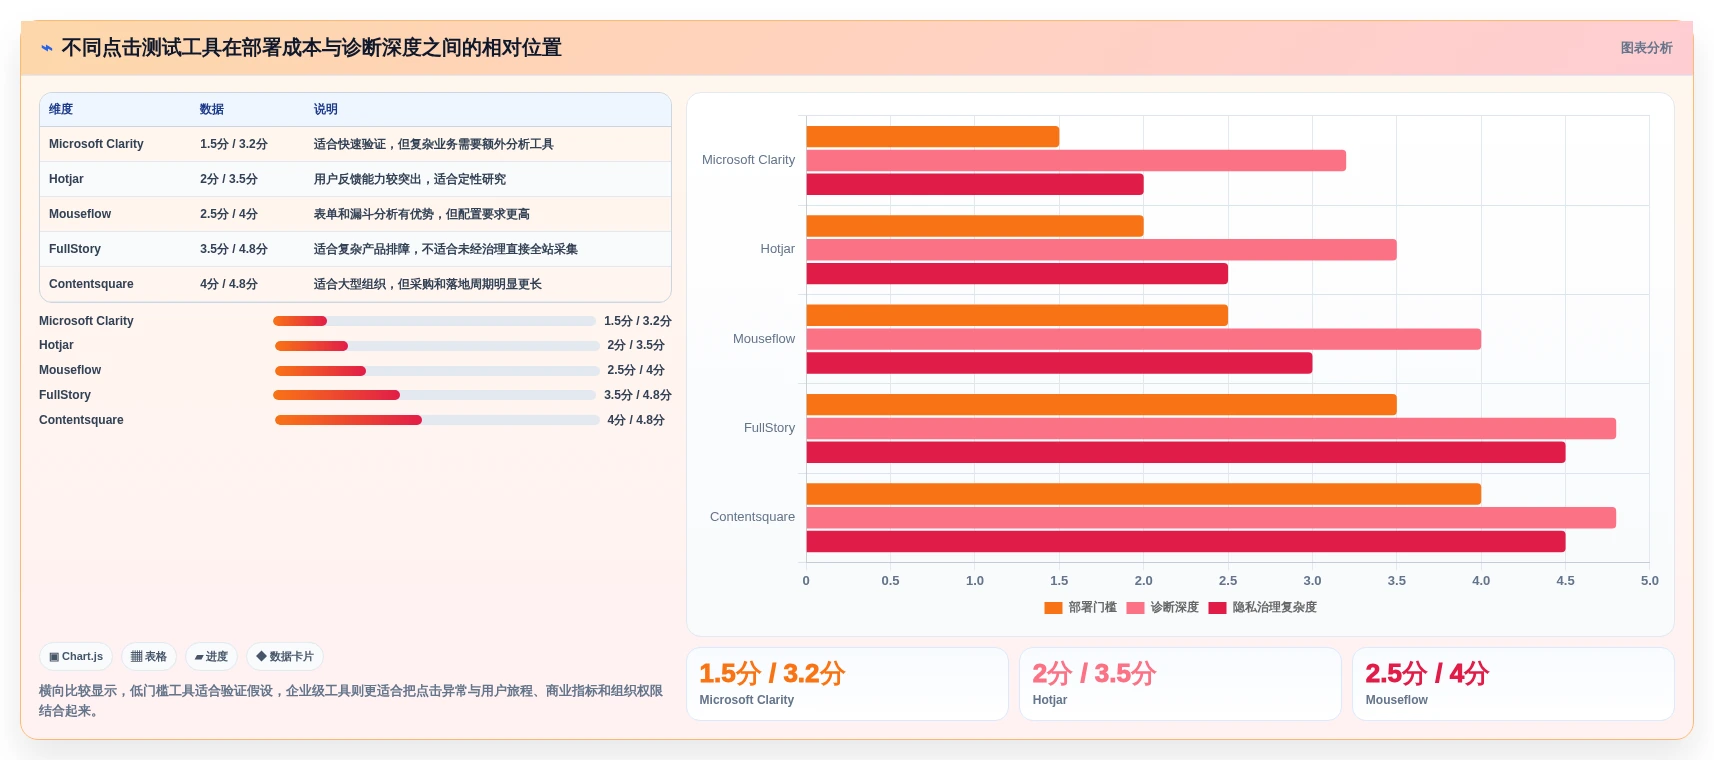Select the Hotjar table row name
The width and height of the screenshot is (1714, 760).
[x=66, y=179]
